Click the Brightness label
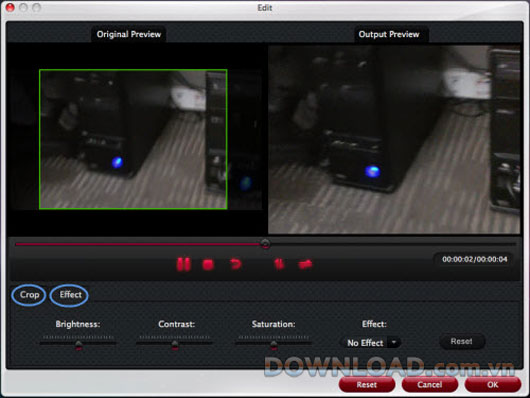530x398 pixels. [78, 324]
